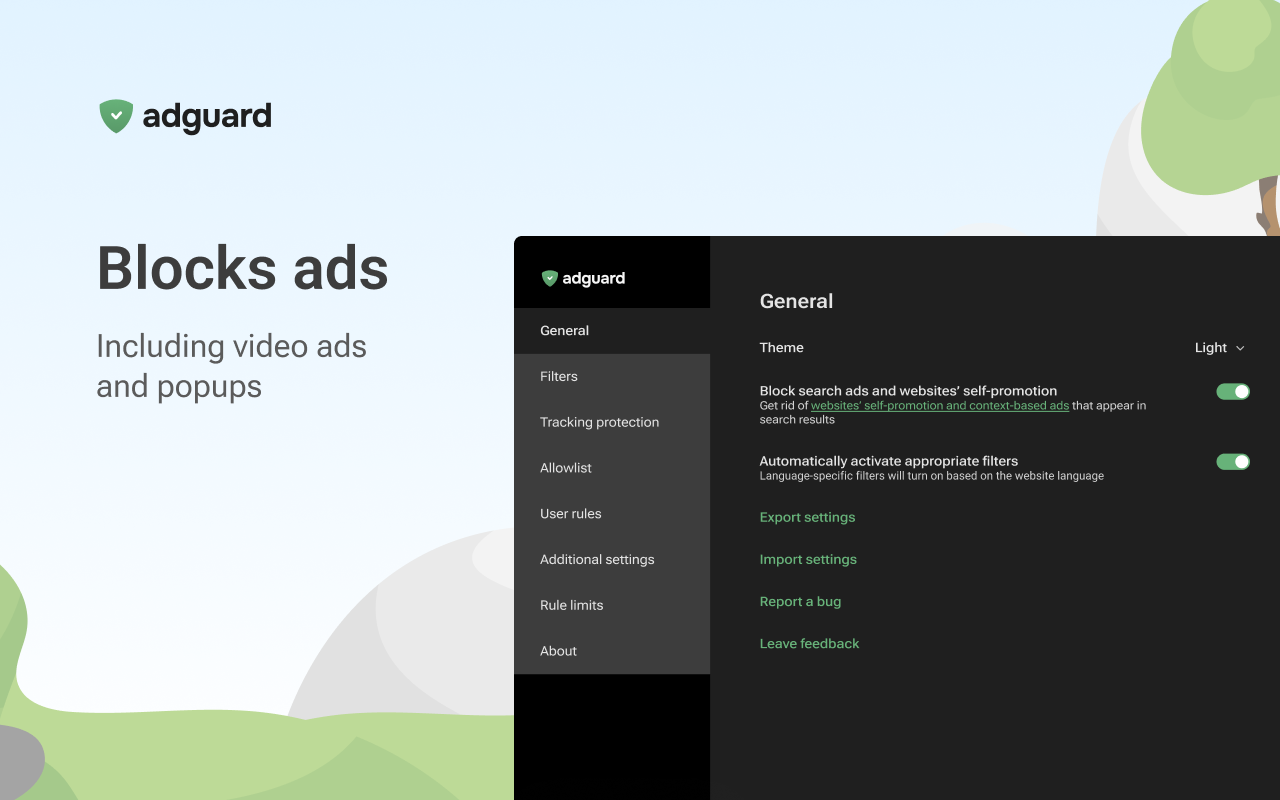Screen dimensions: 1280x800
Task: View the Rule limits section
Action: (x=571, y=605)
